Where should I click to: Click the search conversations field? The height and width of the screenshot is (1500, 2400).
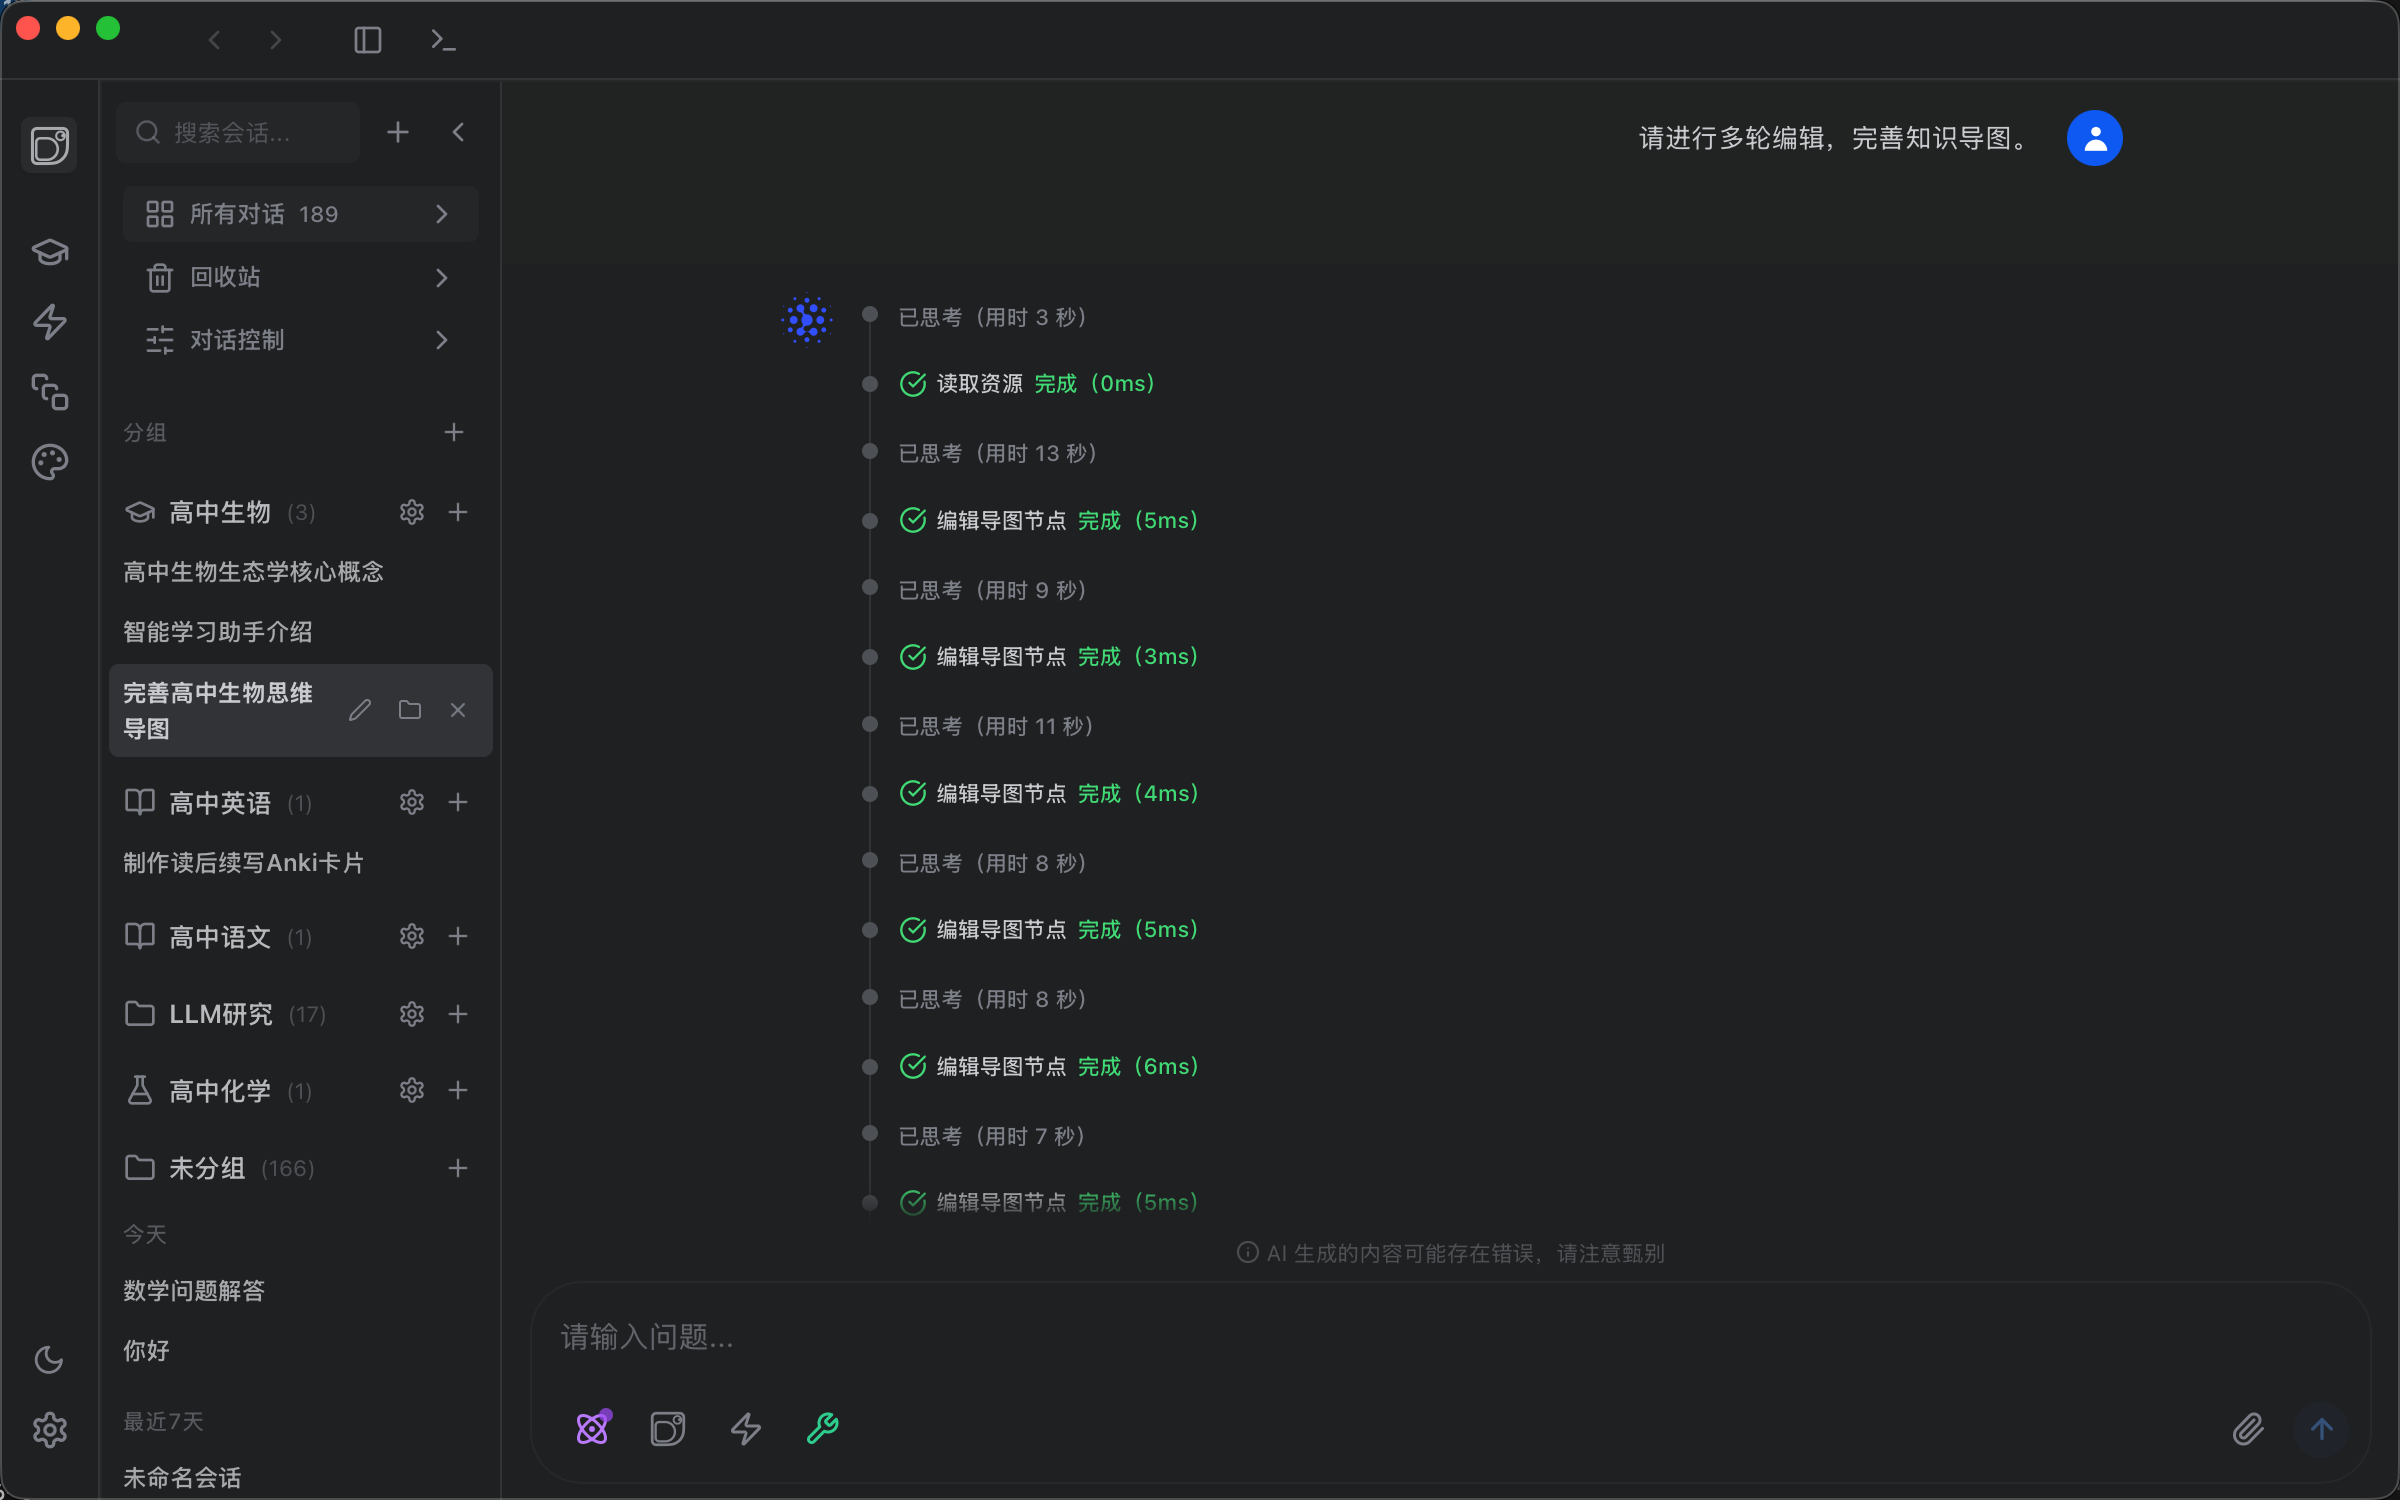[x=238, y=132]
